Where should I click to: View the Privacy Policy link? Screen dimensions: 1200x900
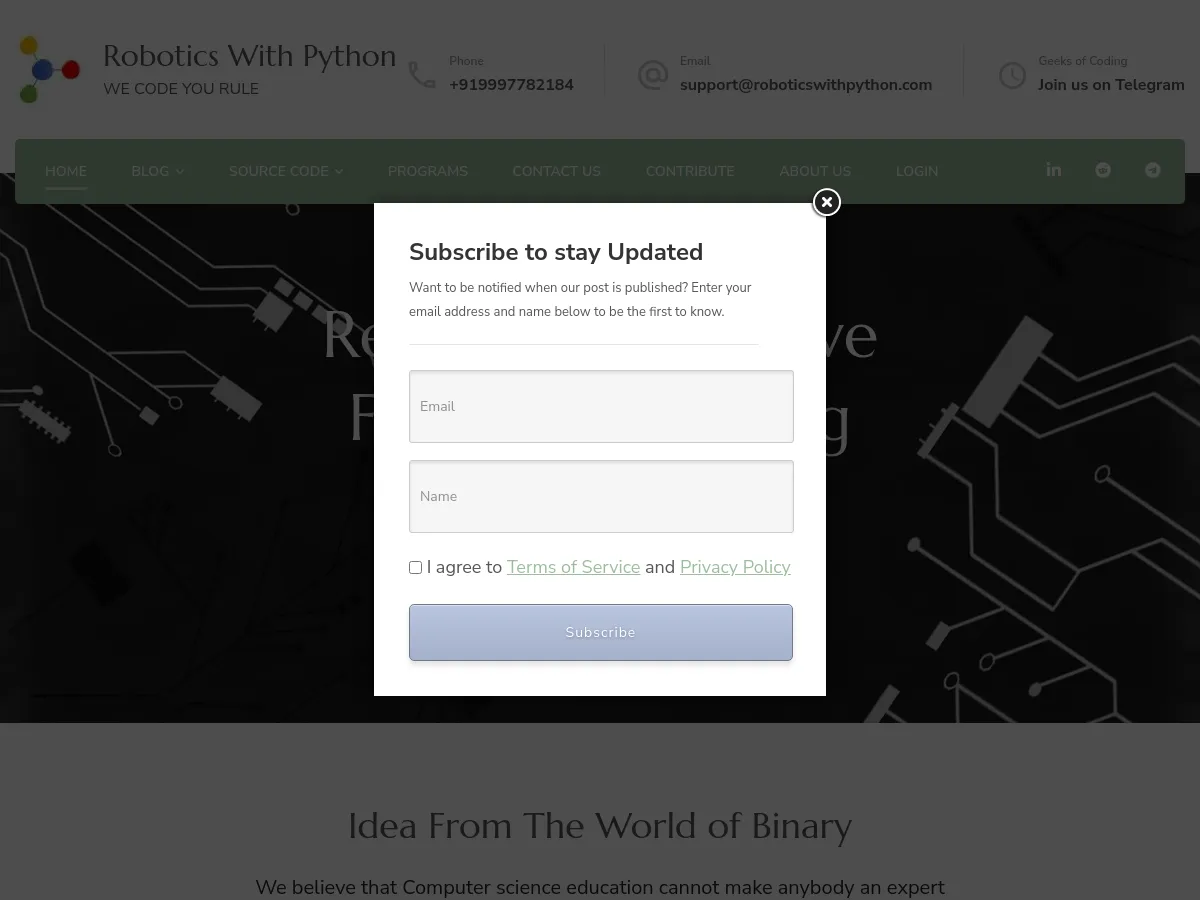point(735,567)
